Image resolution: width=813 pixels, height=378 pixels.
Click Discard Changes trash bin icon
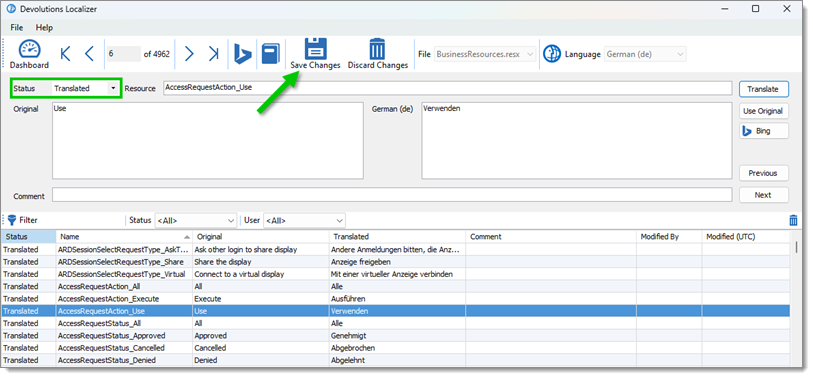377,49
